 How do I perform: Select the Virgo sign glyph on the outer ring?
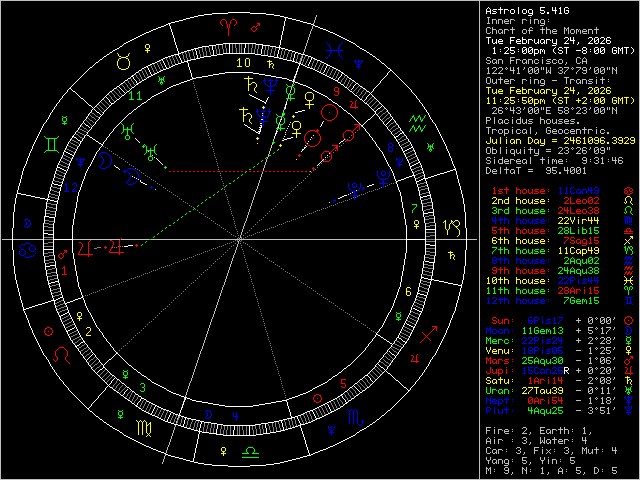click(x=146, y=428)
